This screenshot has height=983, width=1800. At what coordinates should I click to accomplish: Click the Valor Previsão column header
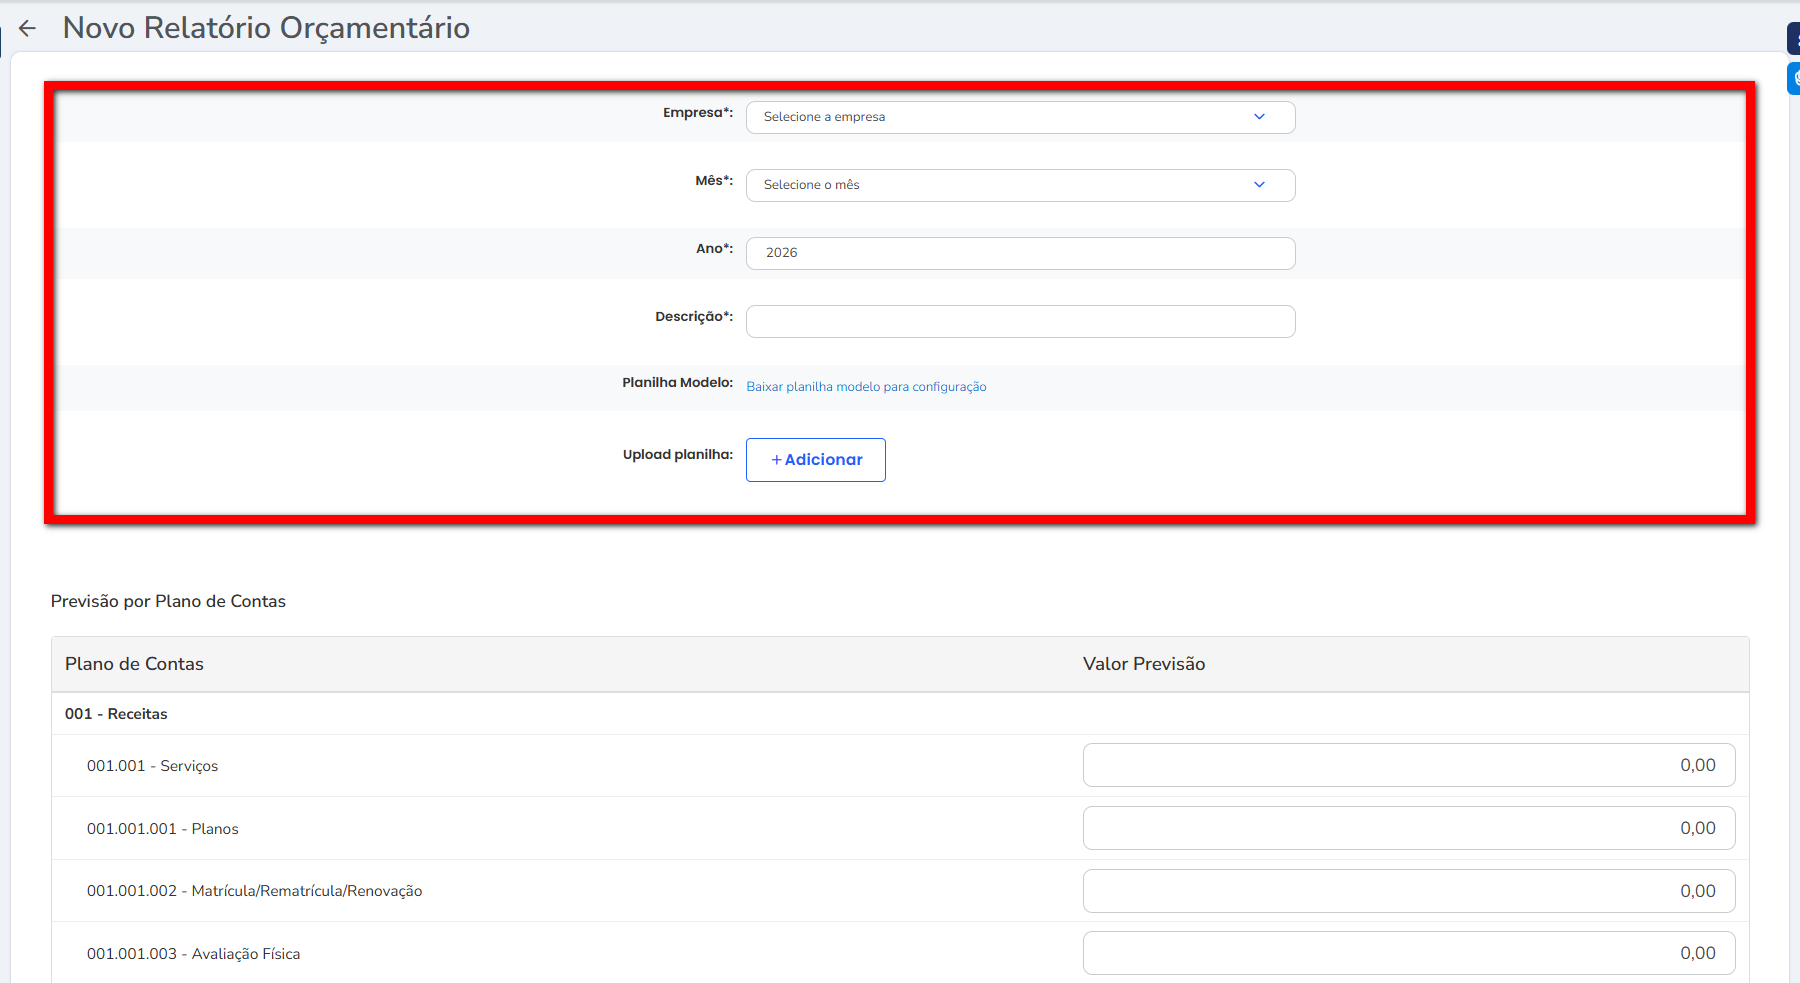1144,664
